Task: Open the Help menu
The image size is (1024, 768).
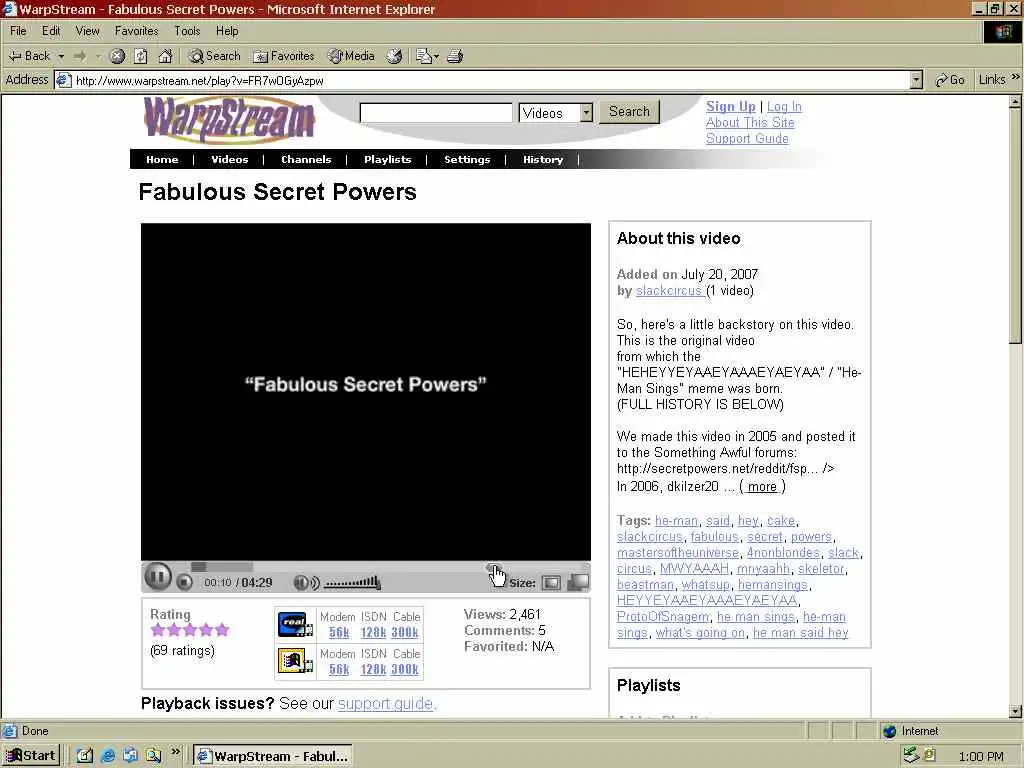Action: pos(227,31)
